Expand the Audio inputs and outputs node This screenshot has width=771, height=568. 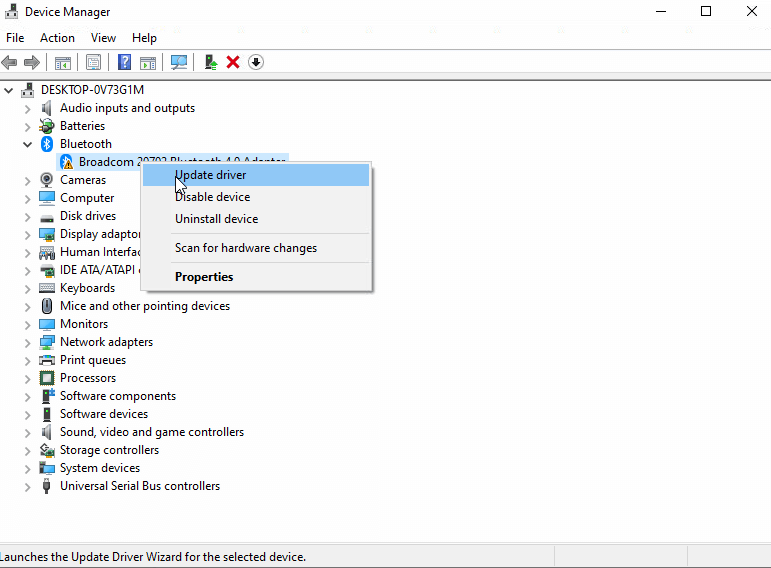pos(28,108)
